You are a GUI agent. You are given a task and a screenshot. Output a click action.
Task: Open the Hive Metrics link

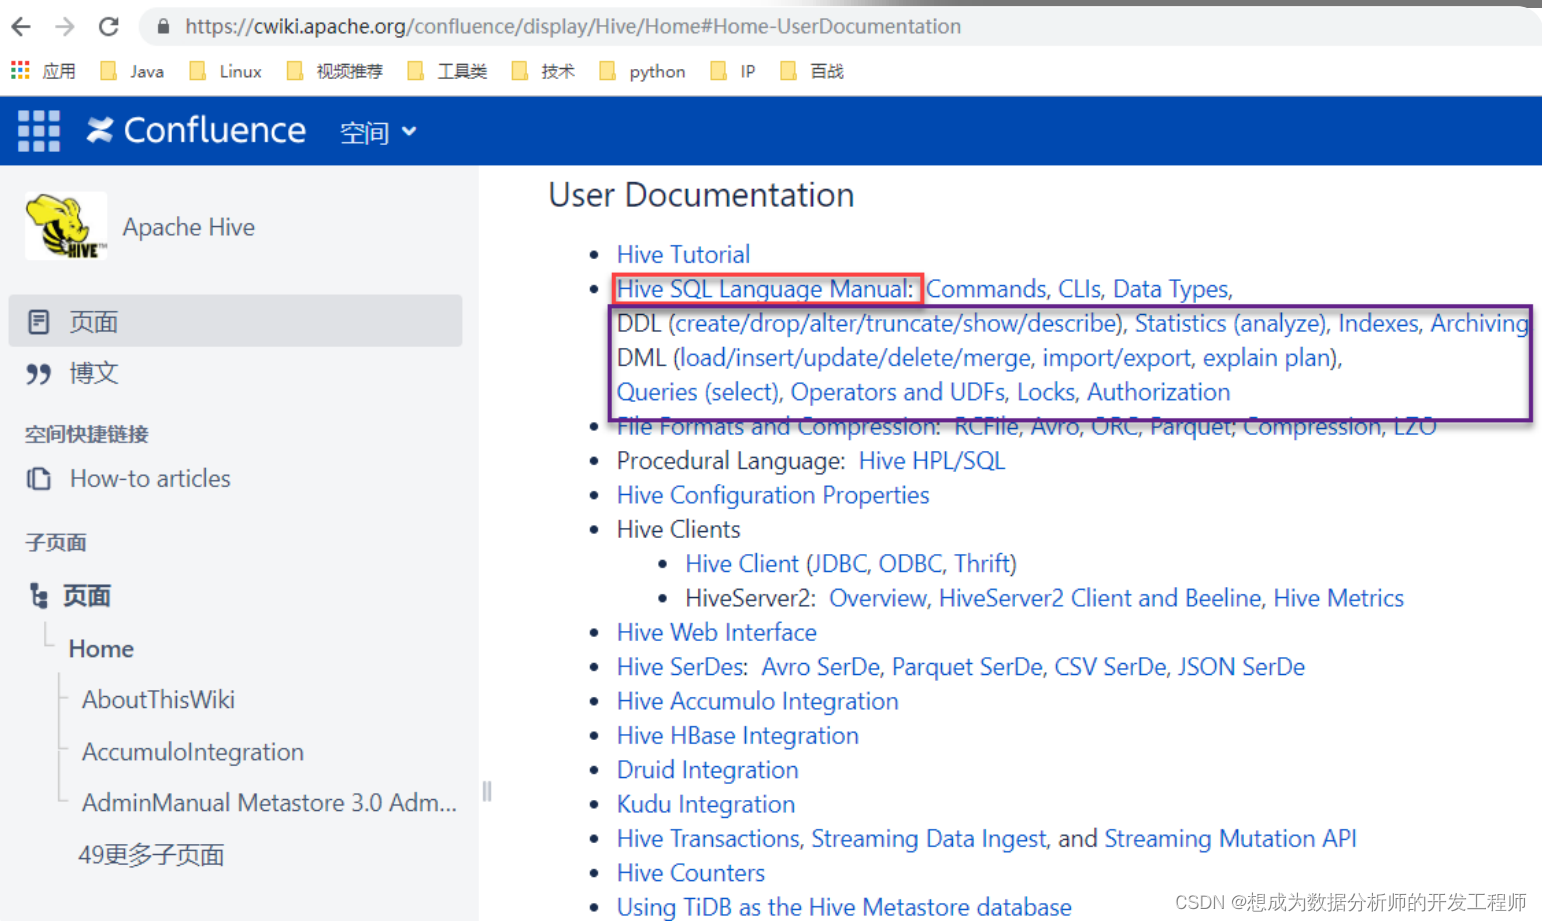(1338, 598)
